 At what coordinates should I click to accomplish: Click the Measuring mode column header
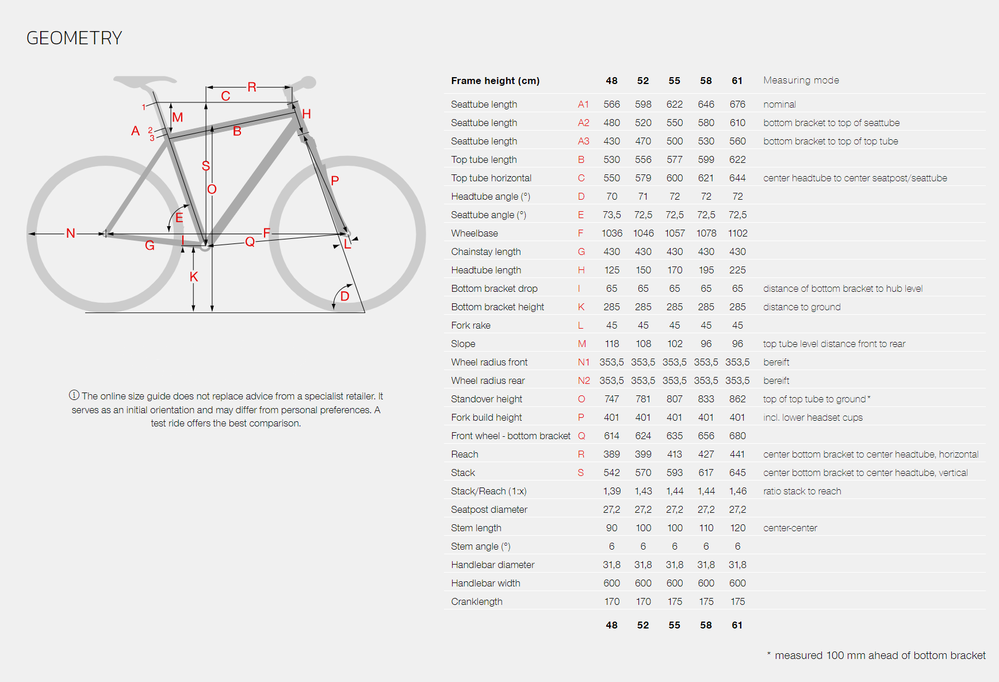[801, 80]
